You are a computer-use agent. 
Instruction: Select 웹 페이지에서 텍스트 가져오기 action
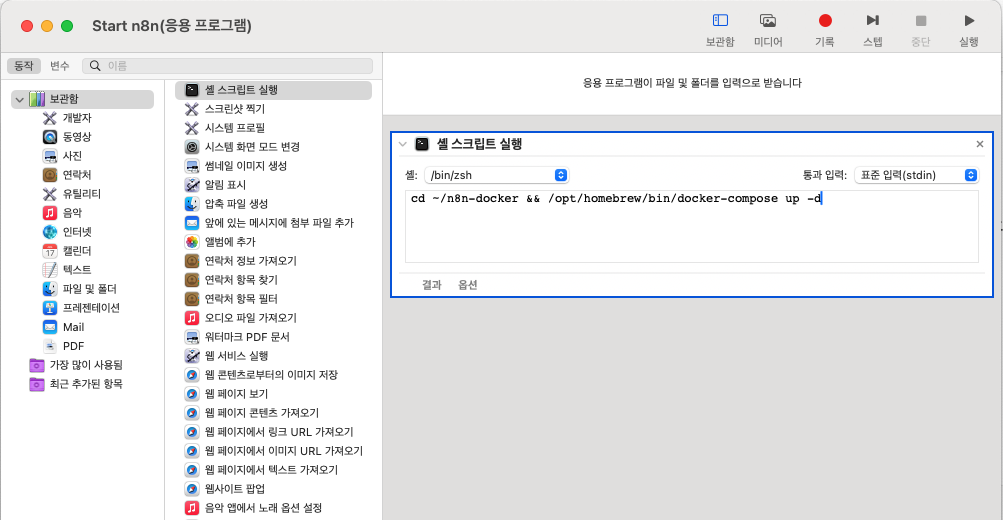pyautogui.click(x=273, y=470)
